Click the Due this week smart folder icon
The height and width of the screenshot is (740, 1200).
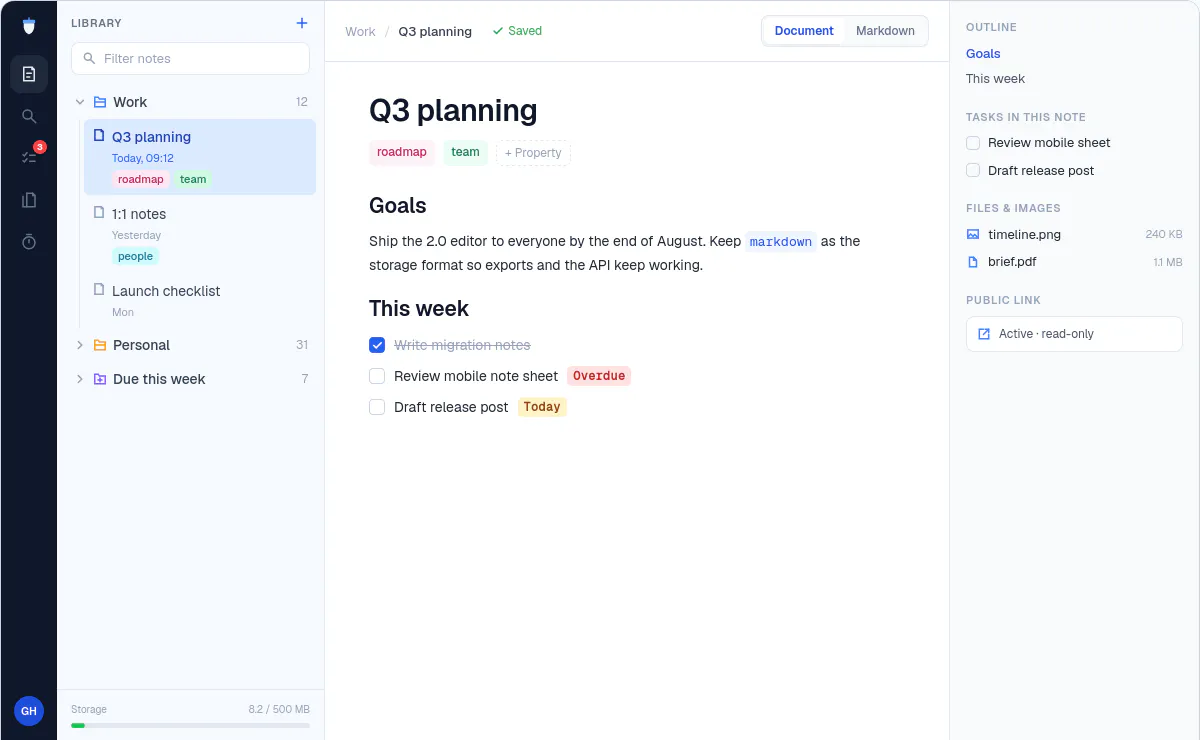100,379
